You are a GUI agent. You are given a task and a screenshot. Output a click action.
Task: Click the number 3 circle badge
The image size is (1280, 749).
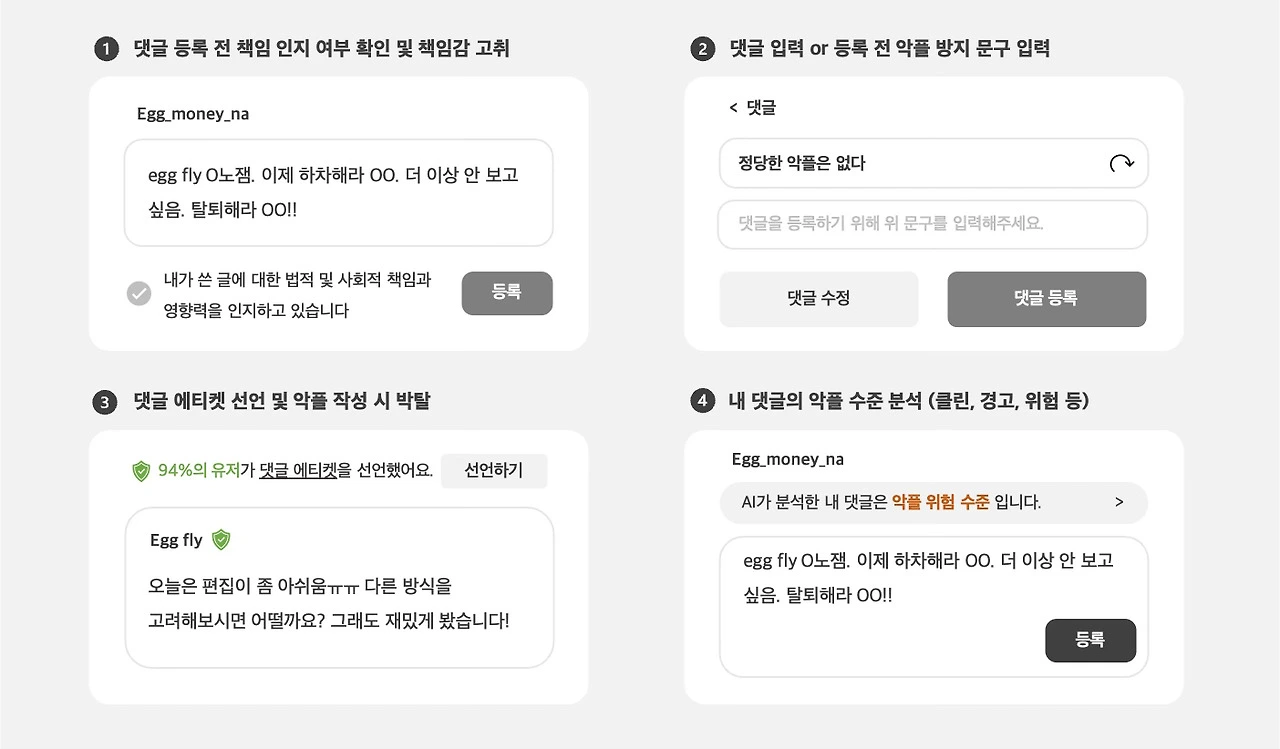tap(106, 402)
